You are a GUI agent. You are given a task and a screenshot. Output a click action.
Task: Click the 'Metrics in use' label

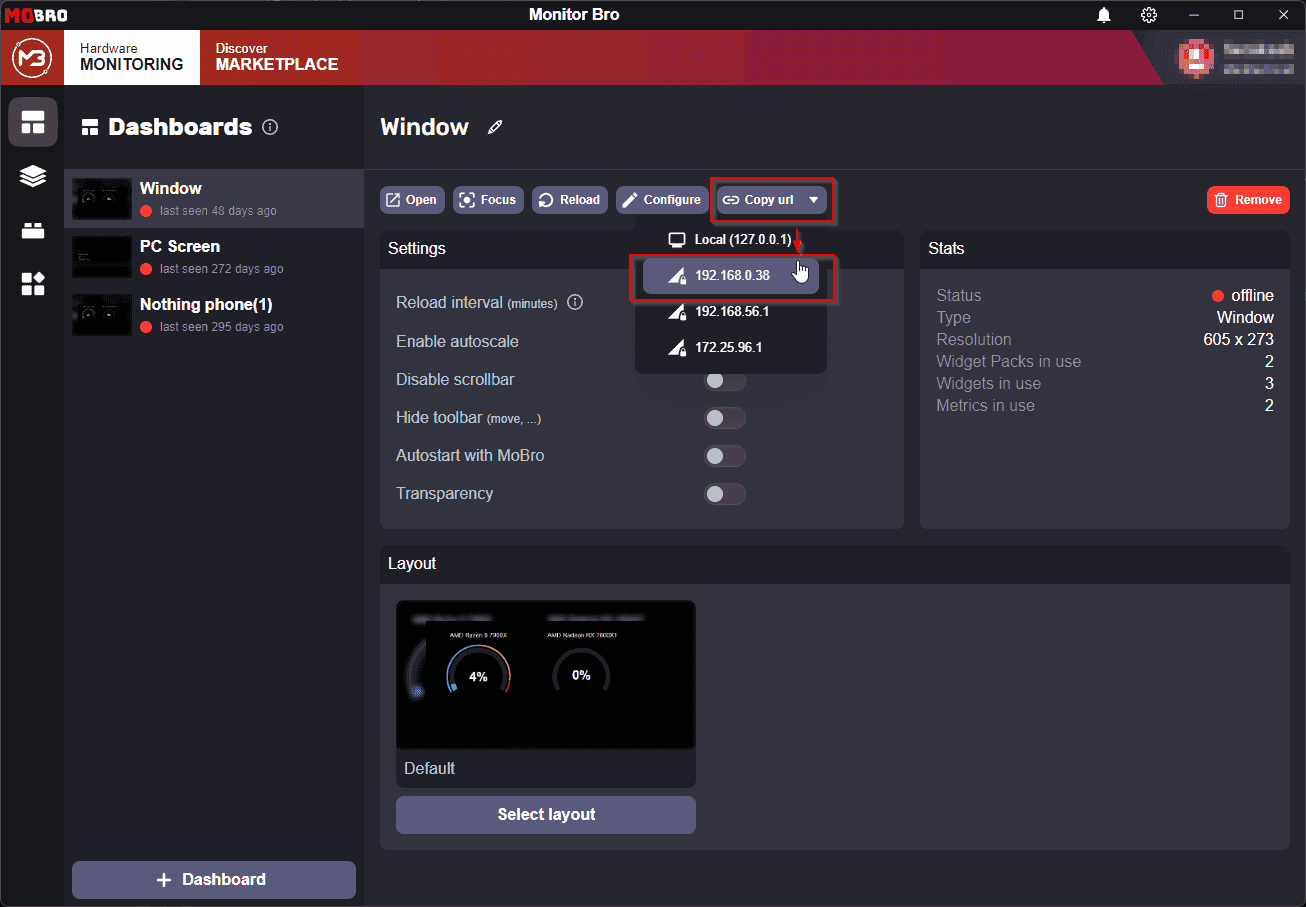click(x=985, y=406)
